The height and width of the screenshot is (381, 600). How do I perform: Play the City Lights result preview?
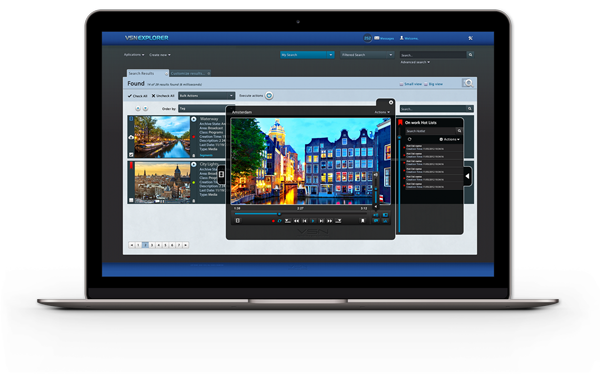(194, 164)
